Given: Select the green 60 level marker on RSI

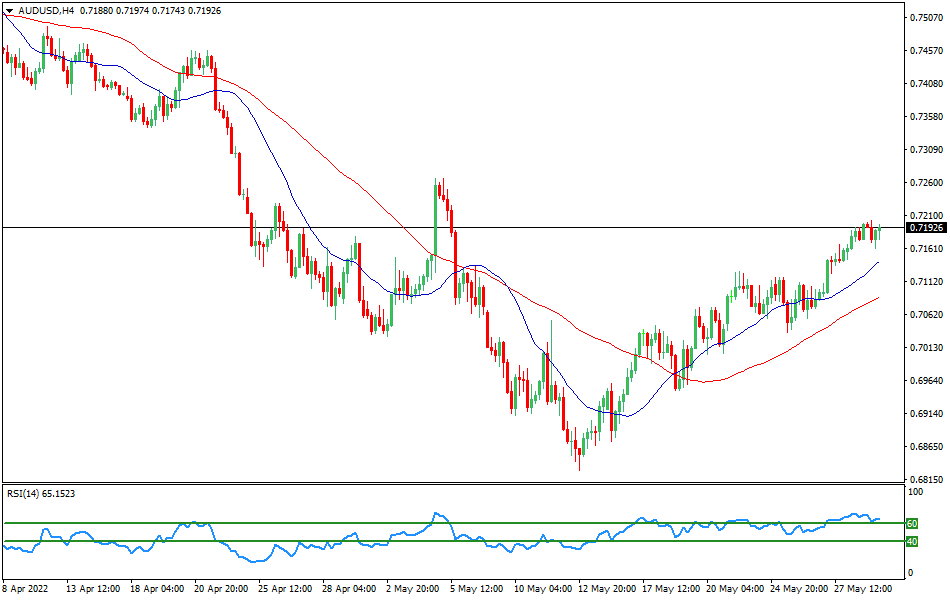Looking at the screenshot, I should pyautogui.click(x=912, y=523).
